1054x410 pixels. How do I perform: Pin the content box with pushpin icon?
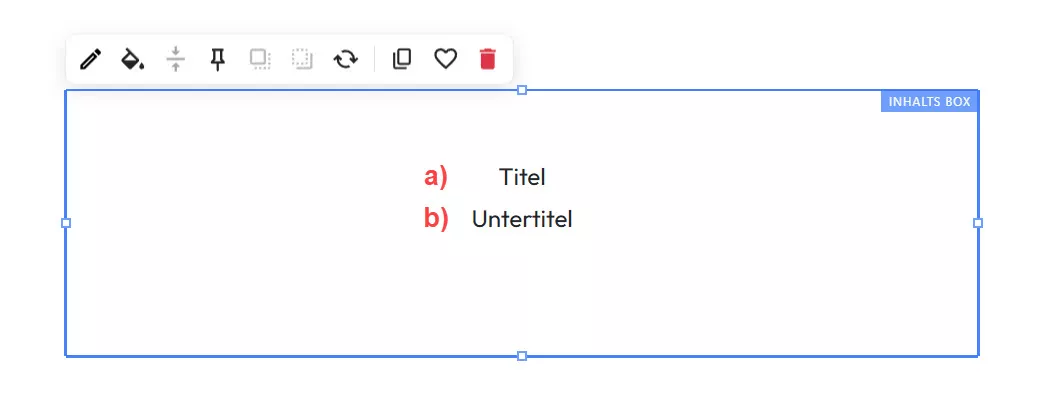[218, 60]
